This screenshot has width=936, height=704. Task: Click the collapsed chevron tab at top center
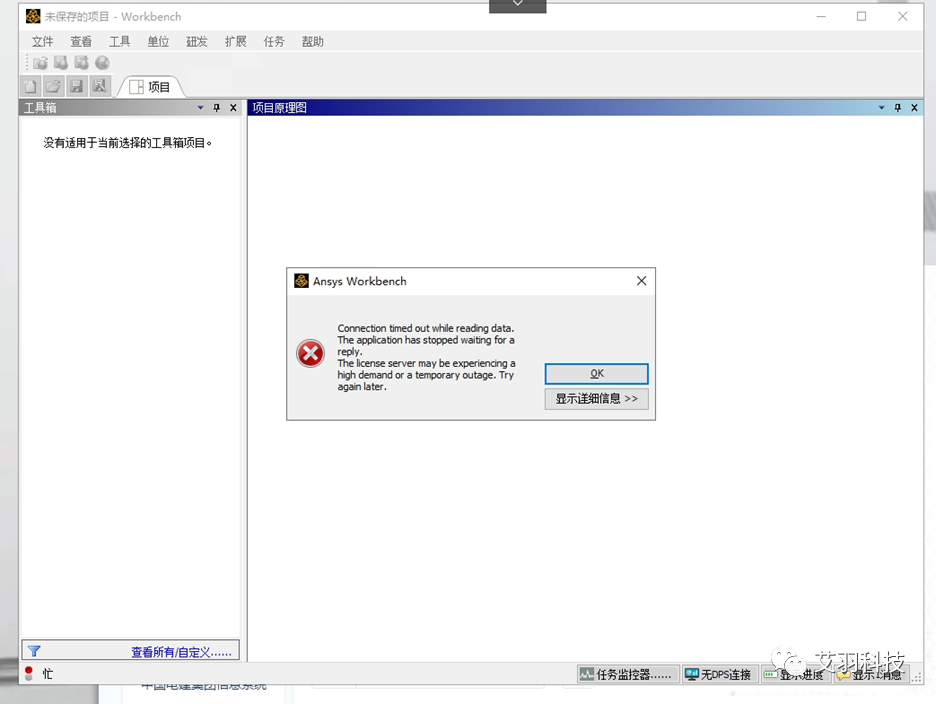coord(518,5)
